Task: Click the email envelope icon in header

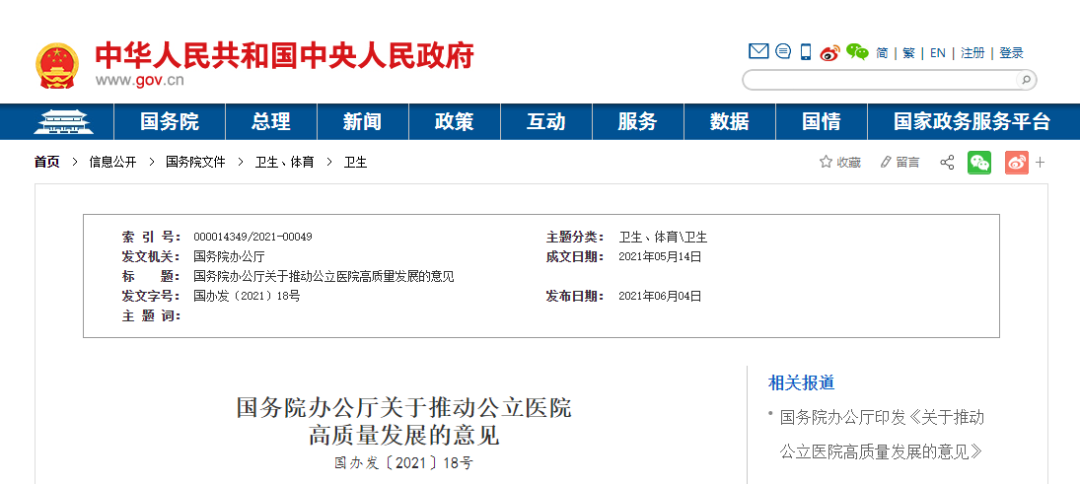Action: pyautogui.click(x=758, y=52)
